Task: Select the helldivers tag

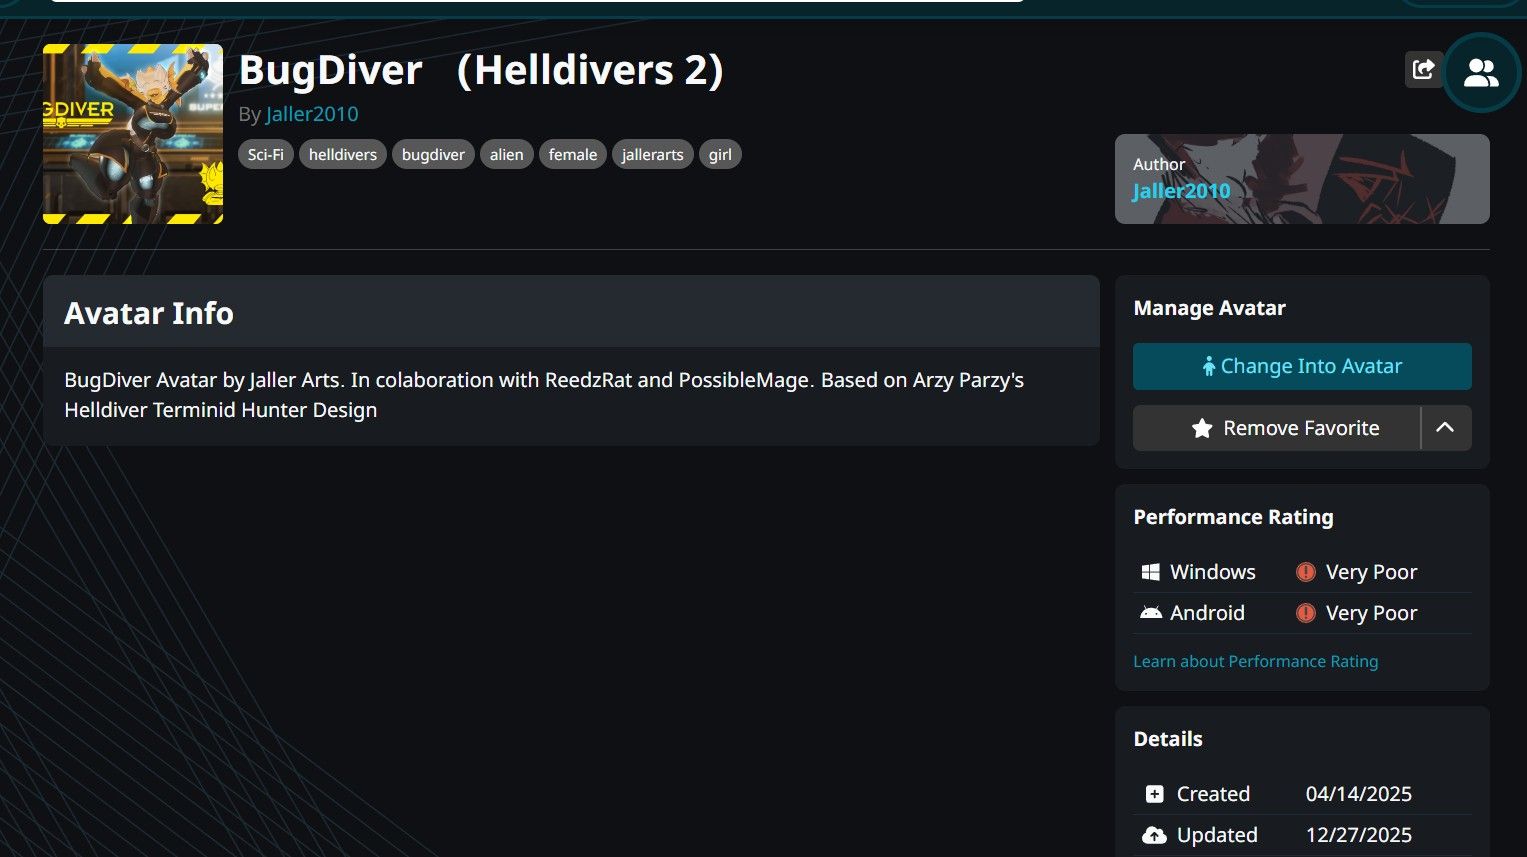Action: click(x=343, y=155)
